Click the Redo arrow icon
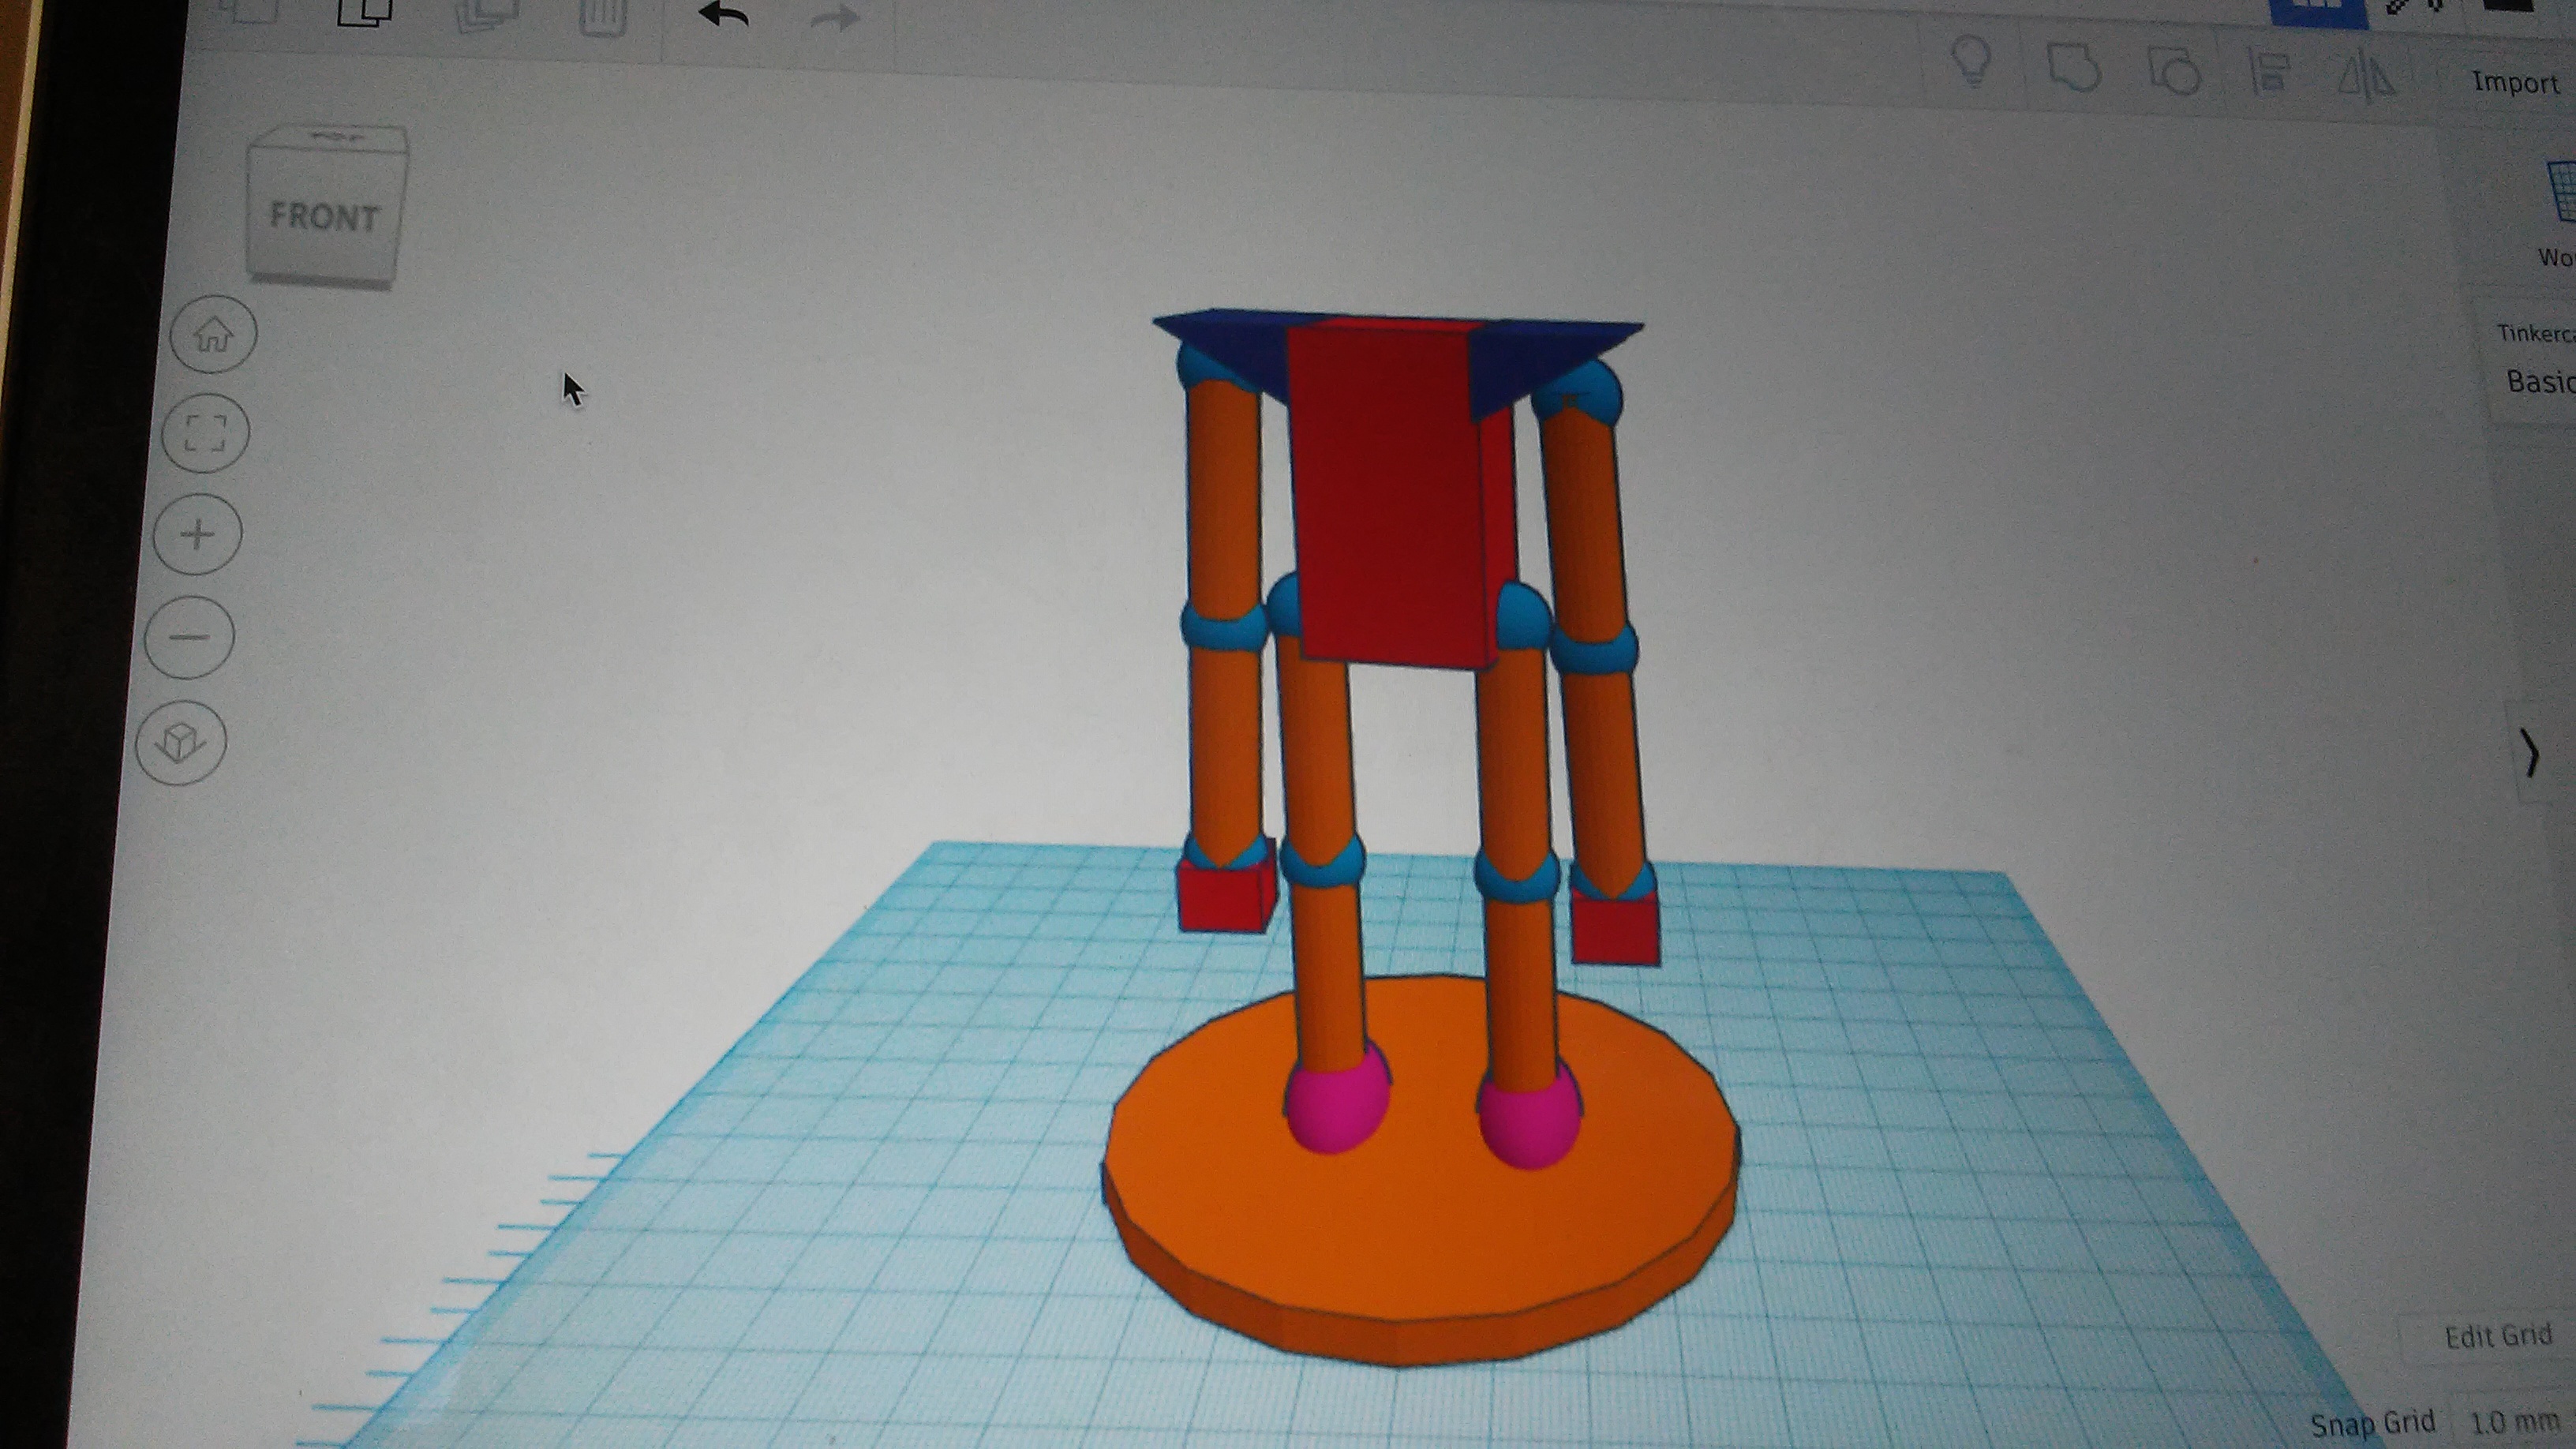Screen dimensions: 2576x1449 point(834,18)
